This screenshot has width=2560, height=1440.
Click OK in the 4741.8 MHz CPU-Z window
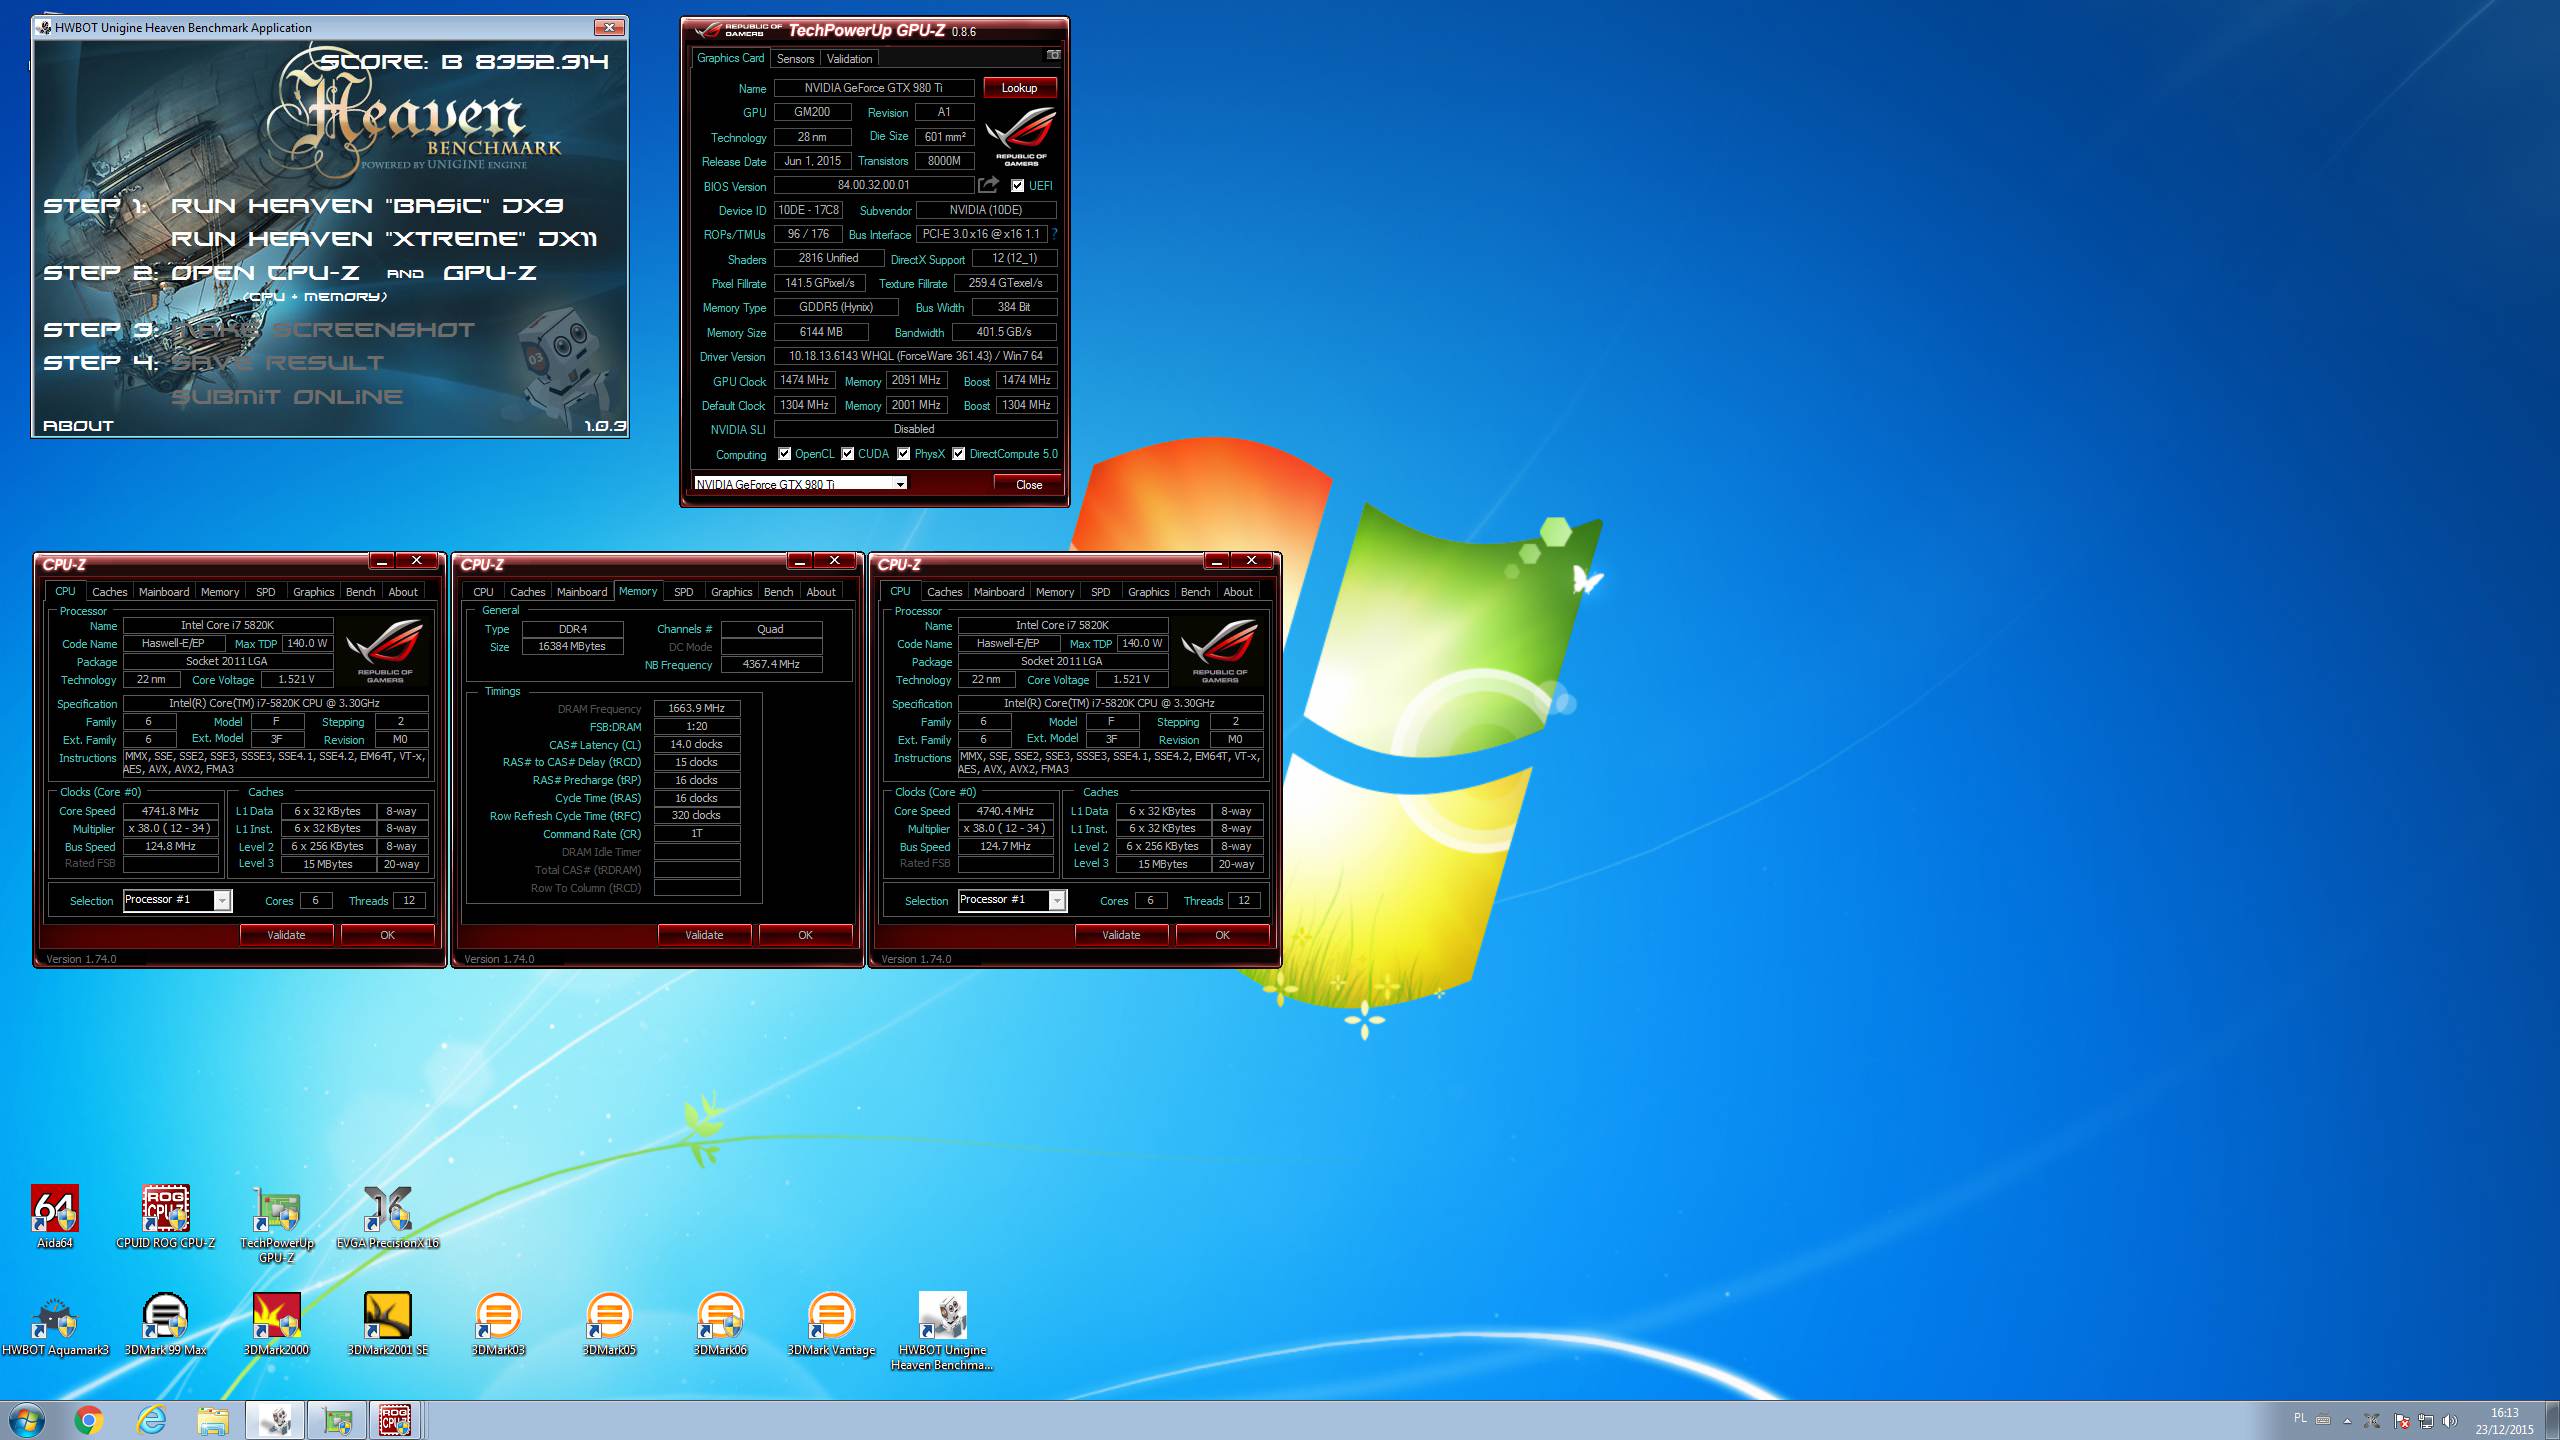coord(387,935)
